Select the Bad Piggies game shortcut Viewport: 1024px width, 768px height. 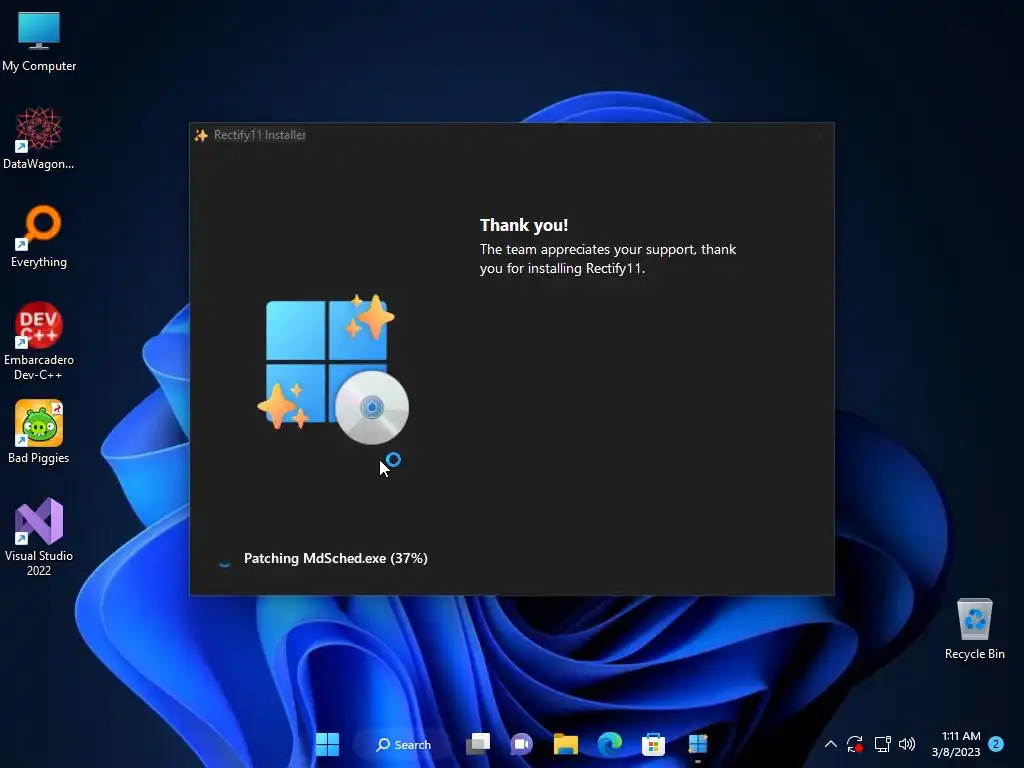pyautogui.click(x=39, y=432)
